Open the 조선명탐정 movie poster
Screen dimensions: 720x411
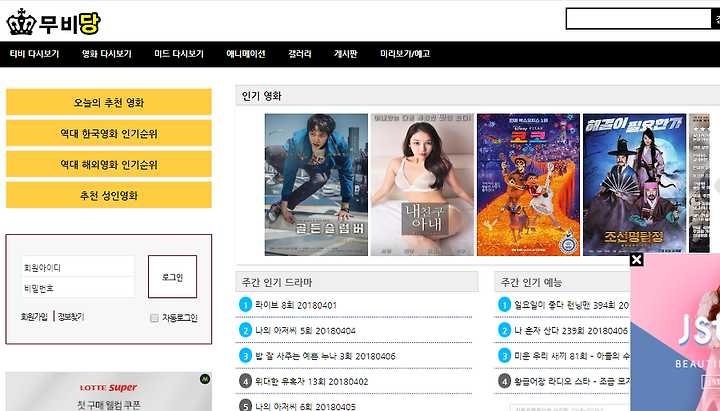pyautogui.click(x=635, y=185)
